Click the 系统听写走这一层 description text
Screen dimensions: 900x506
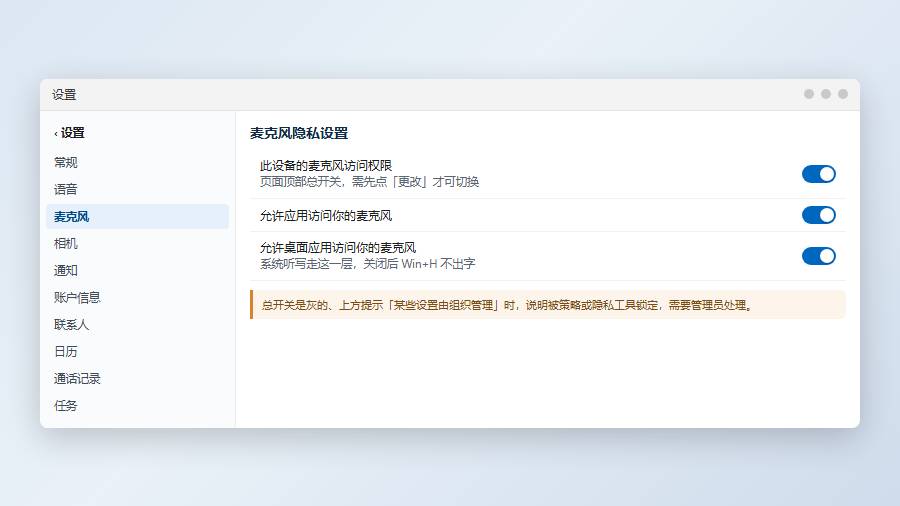(367, 264)
